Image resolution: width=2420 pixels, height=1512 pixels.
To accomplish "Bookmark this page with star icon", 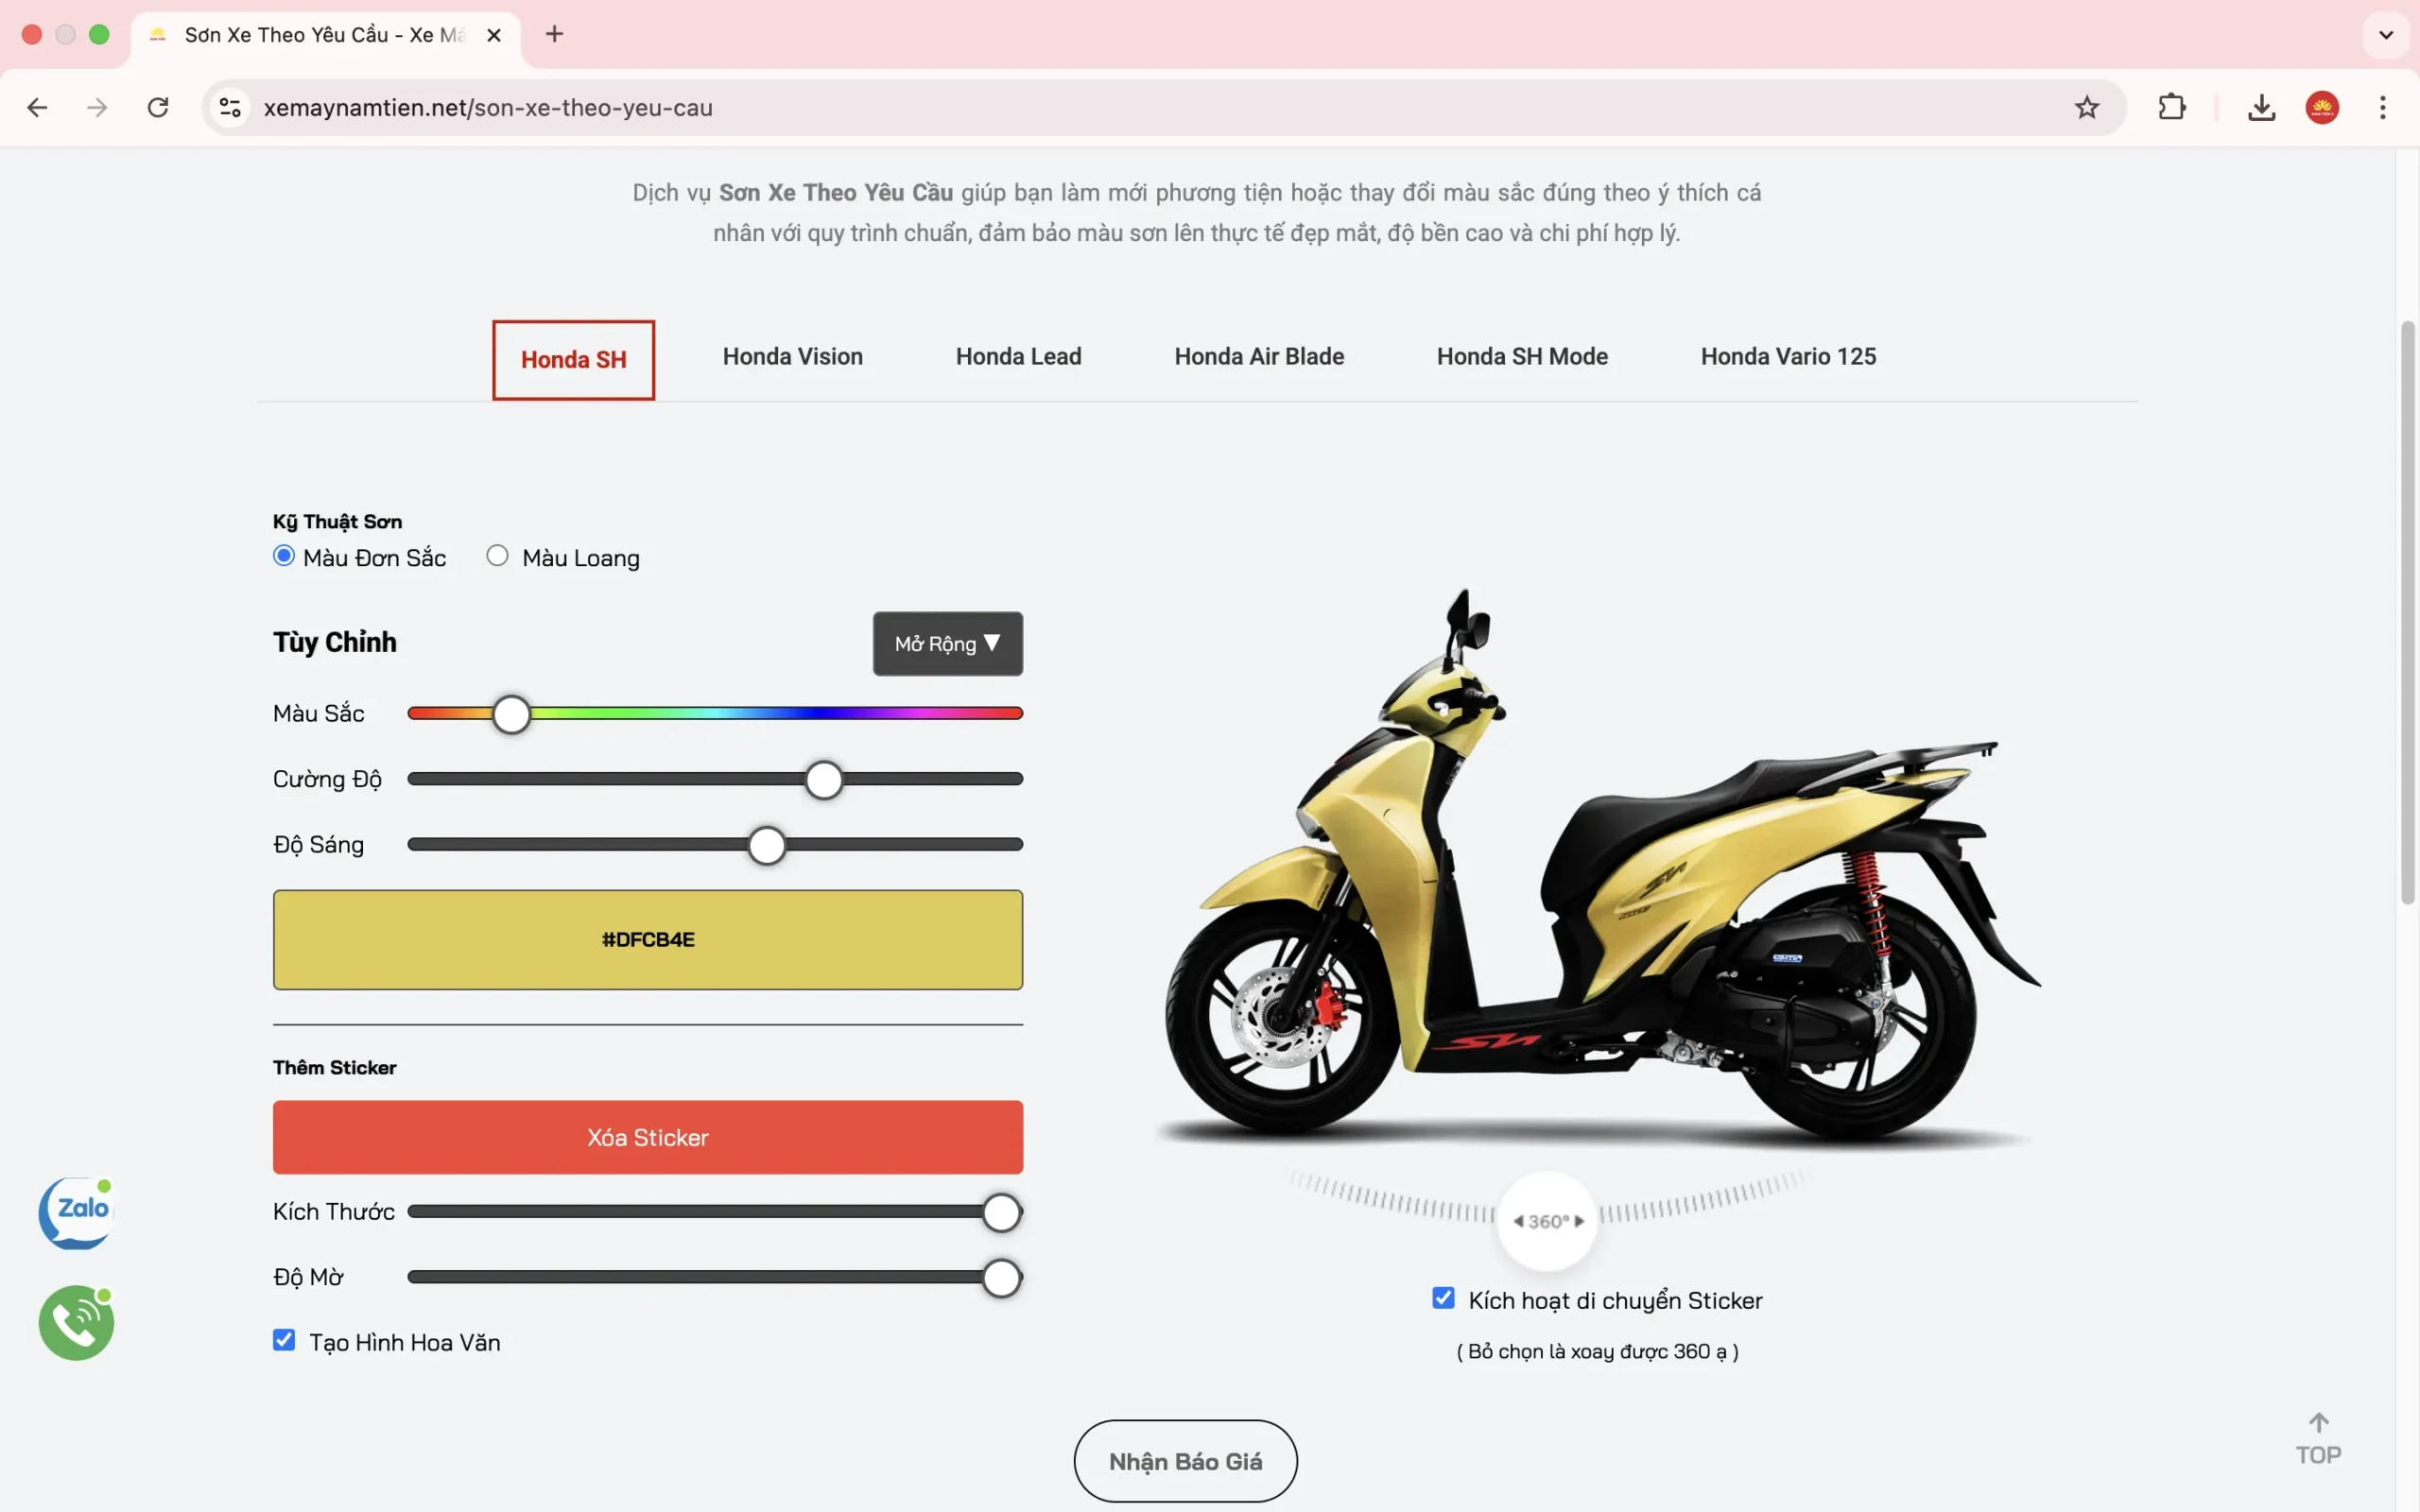I will click(2086, 107).
